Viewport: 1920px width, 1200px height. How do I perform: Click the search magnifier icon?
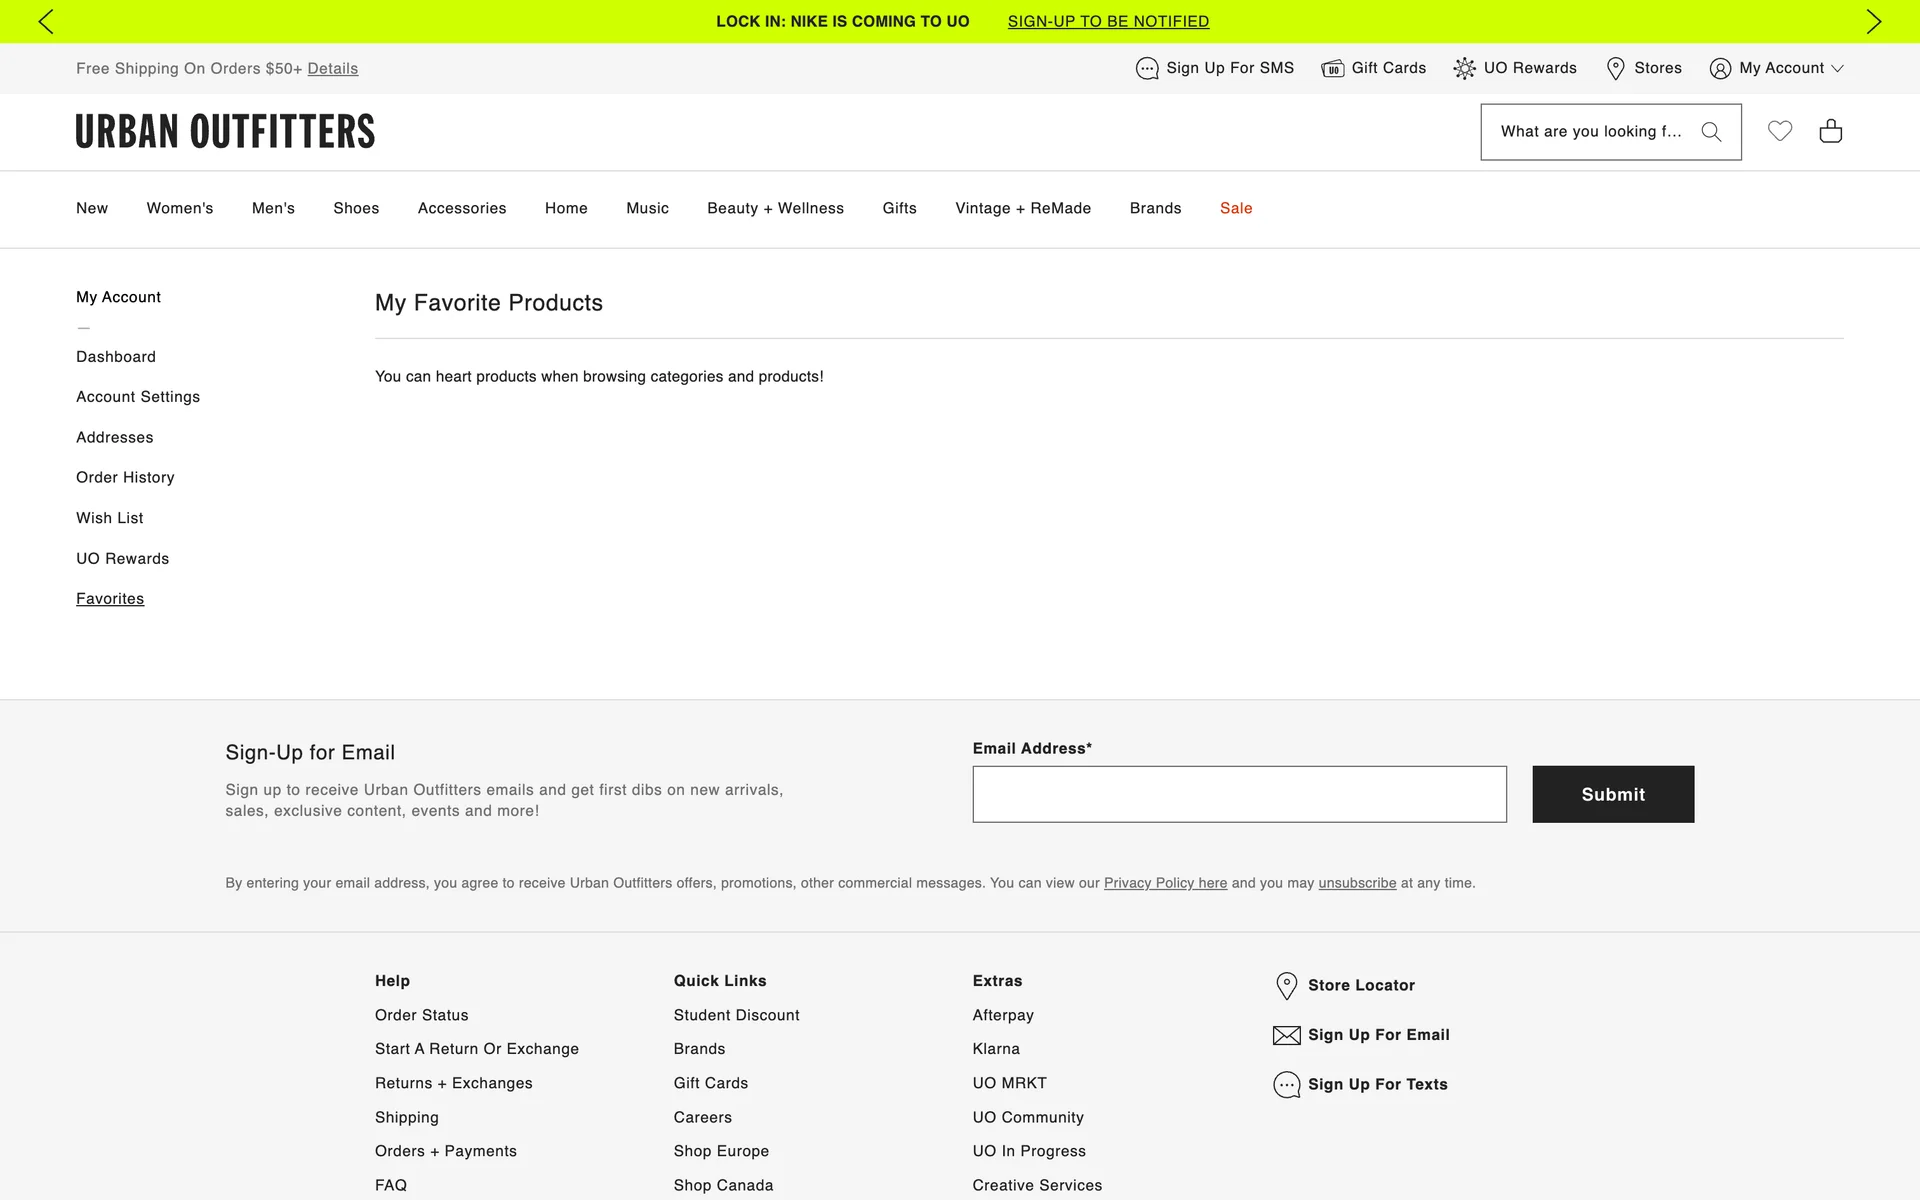(x=1711, y=132)
